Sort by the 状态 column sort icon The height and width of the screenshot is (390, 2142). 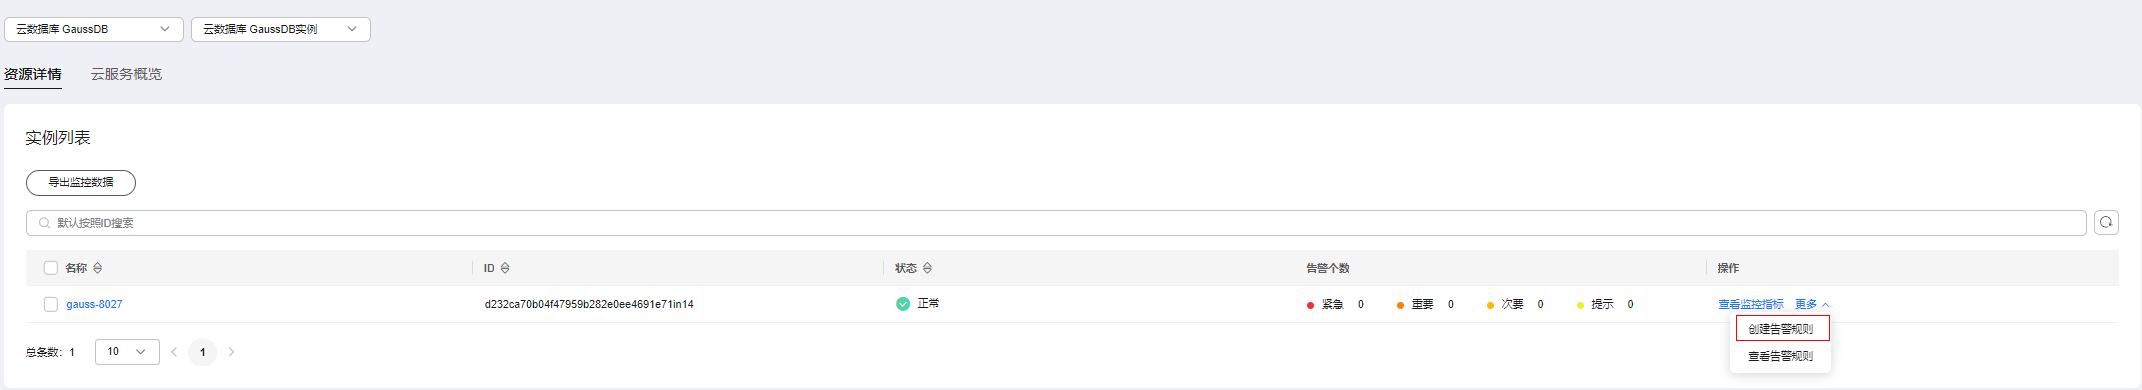pyautogui.click(x=927, y=268)
